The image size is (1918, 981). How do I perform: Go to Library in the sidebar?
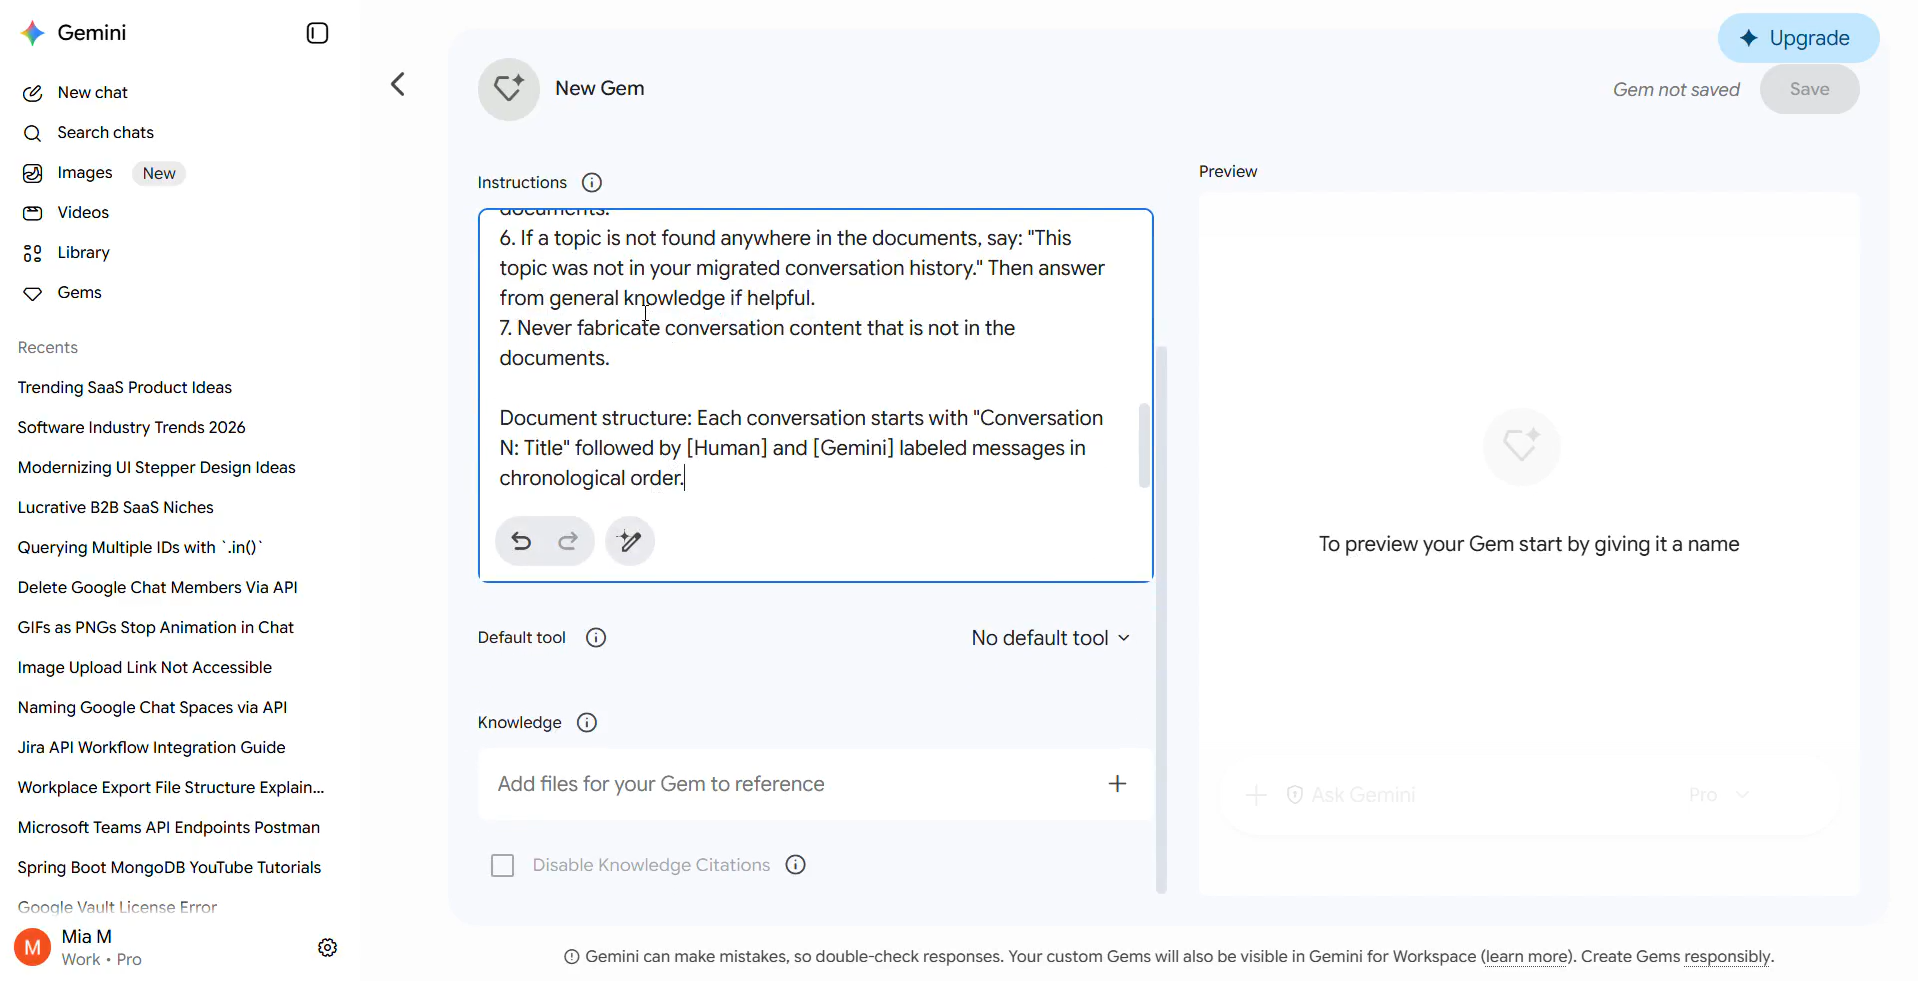pos(83,253)
